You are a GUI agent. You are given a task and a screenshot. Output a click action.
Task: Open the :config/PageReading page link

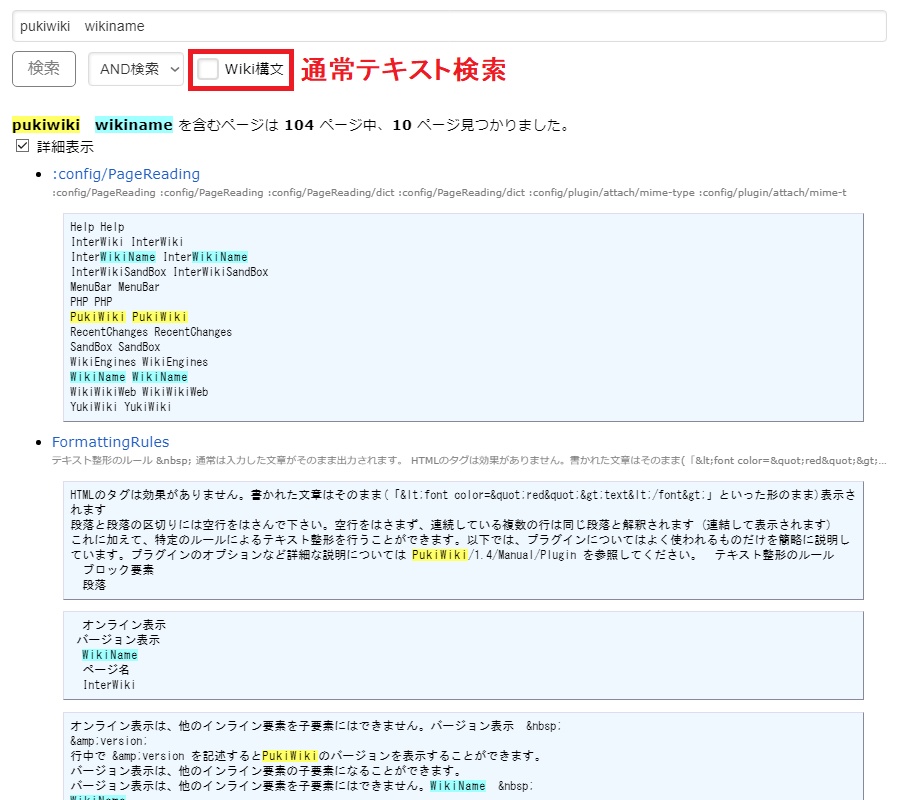point(125,172)
